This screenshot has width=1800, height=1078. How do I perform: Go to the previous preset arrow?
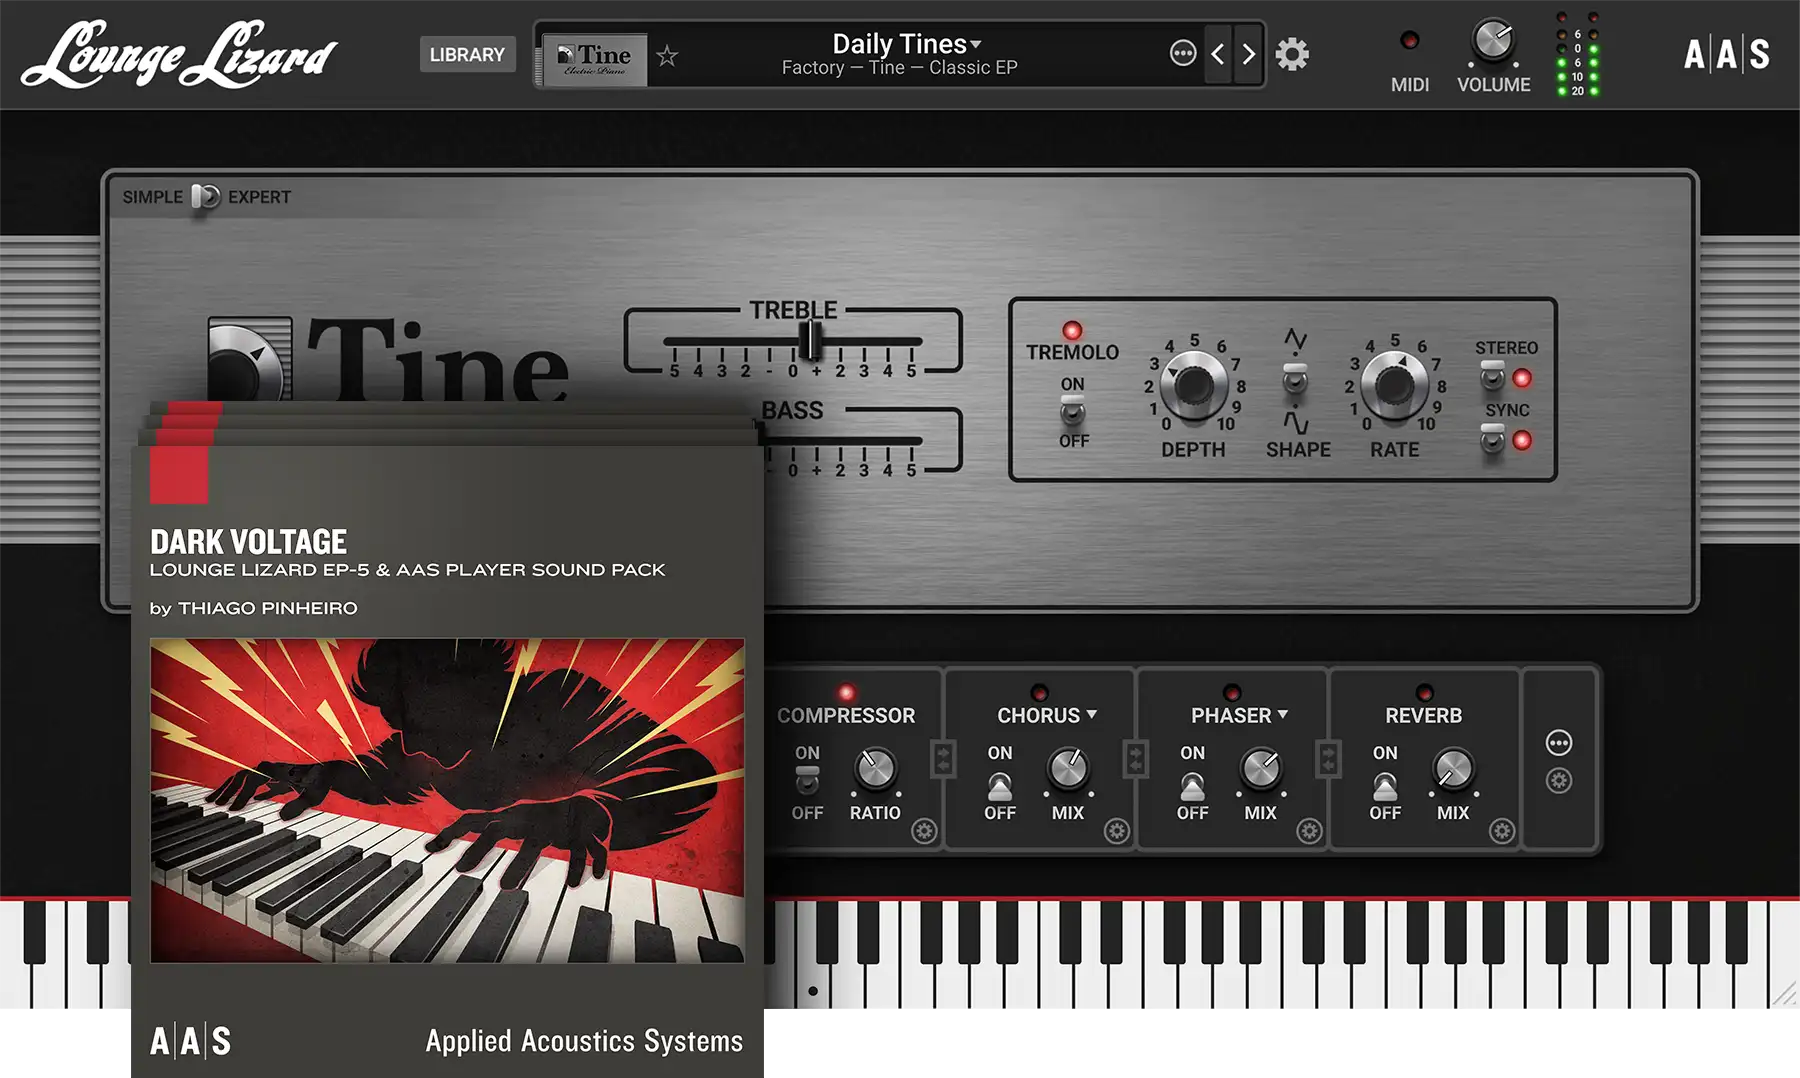click(x=1217, y=54)
